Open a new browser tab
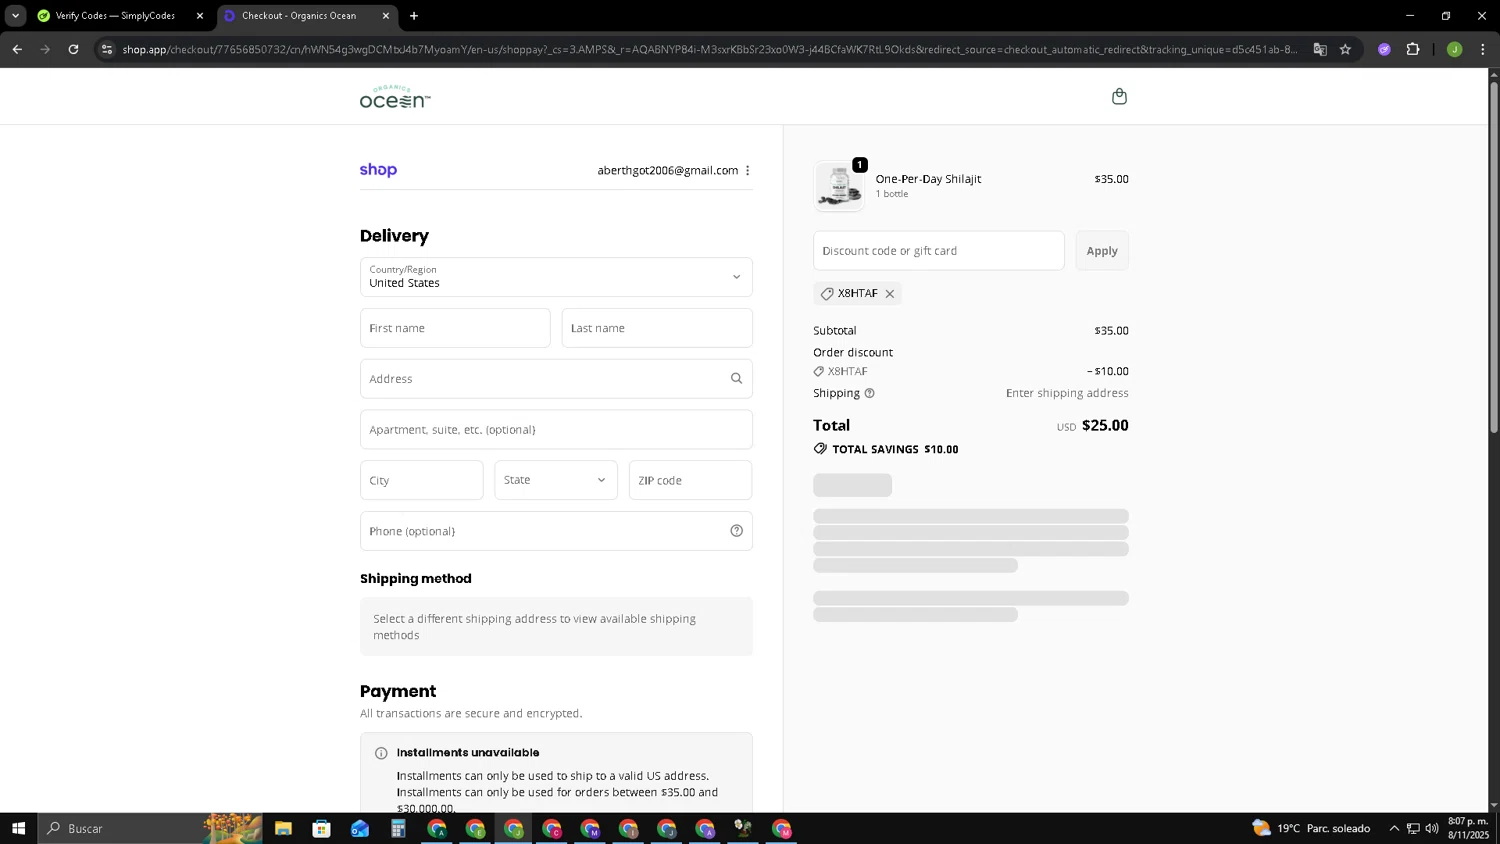The width and height of the screenshot is (1500, 844). coord(414,15)
